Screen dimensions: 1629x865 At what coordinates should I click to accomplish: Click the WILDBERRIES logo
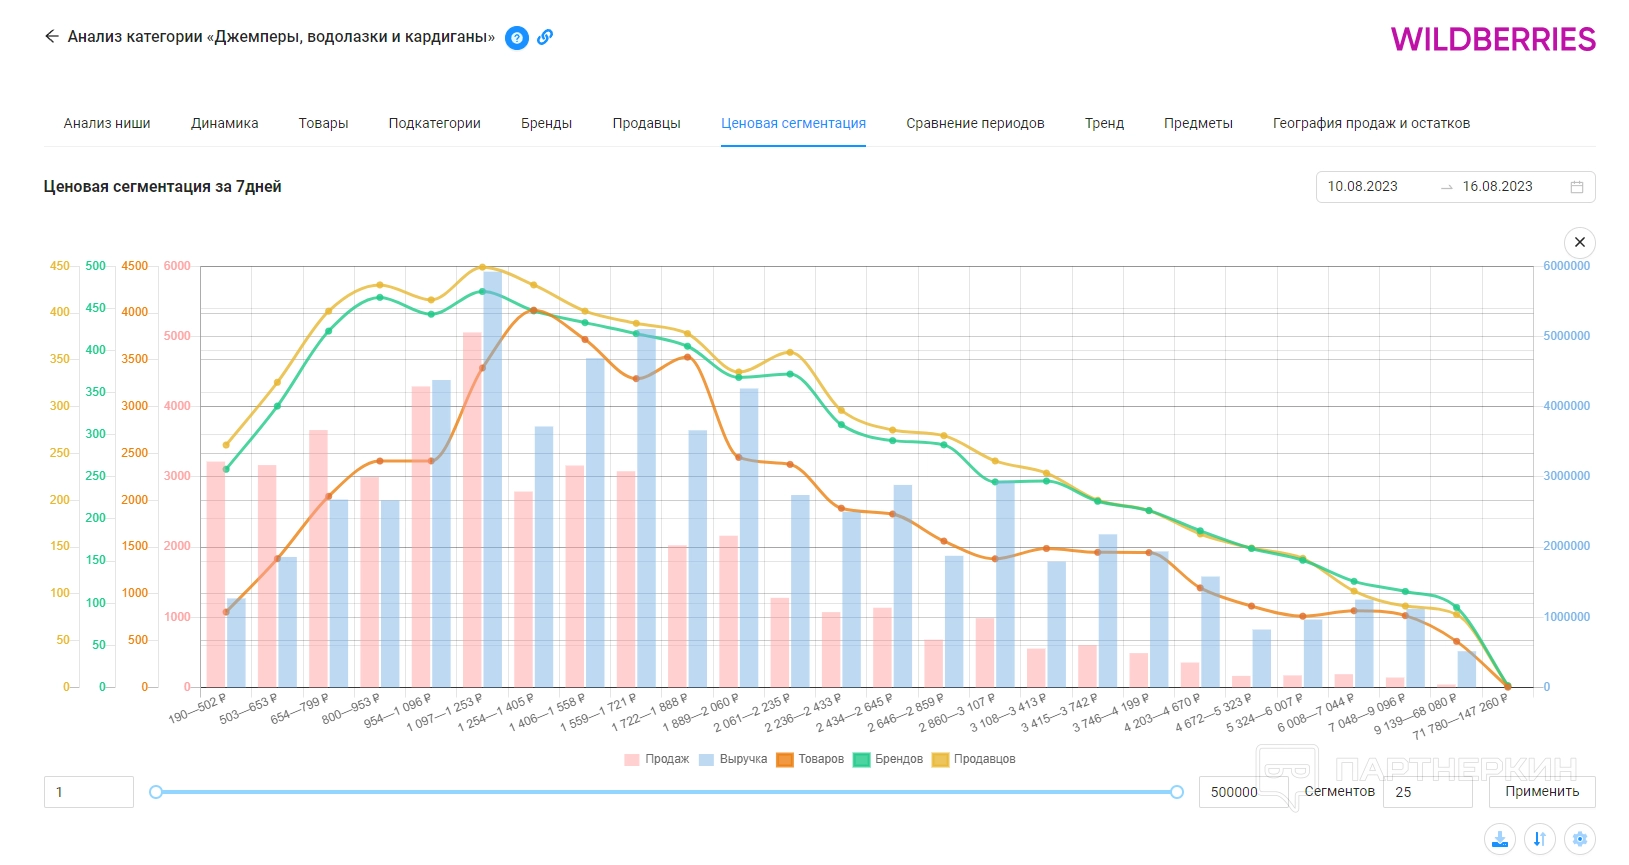pos(1493,39)
